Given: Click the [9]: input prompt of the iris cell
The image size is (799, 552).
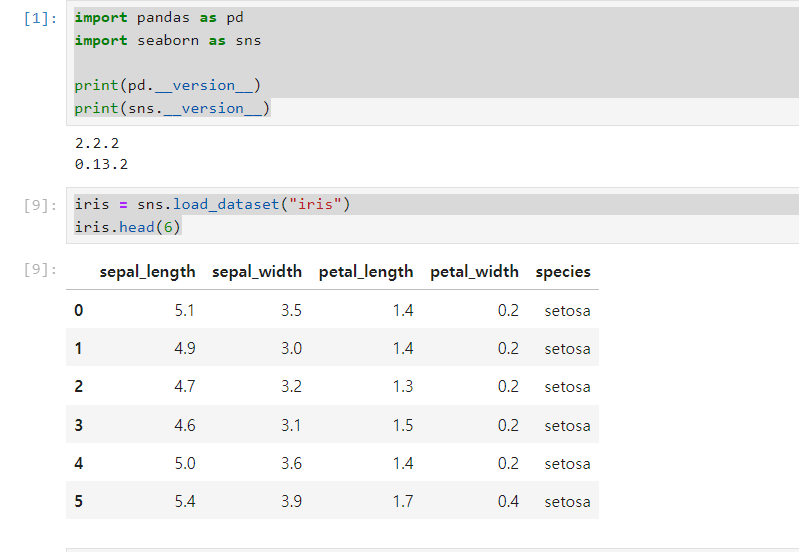Looking at the screenshot, I should [40, 205].
